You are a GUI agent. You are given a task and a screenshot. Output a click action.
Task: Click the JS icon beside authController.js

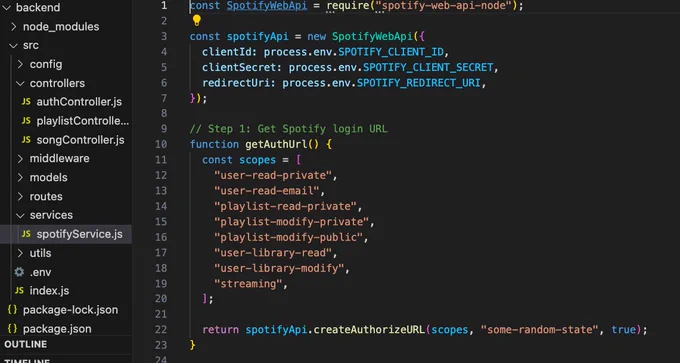(x=26, y=102)
